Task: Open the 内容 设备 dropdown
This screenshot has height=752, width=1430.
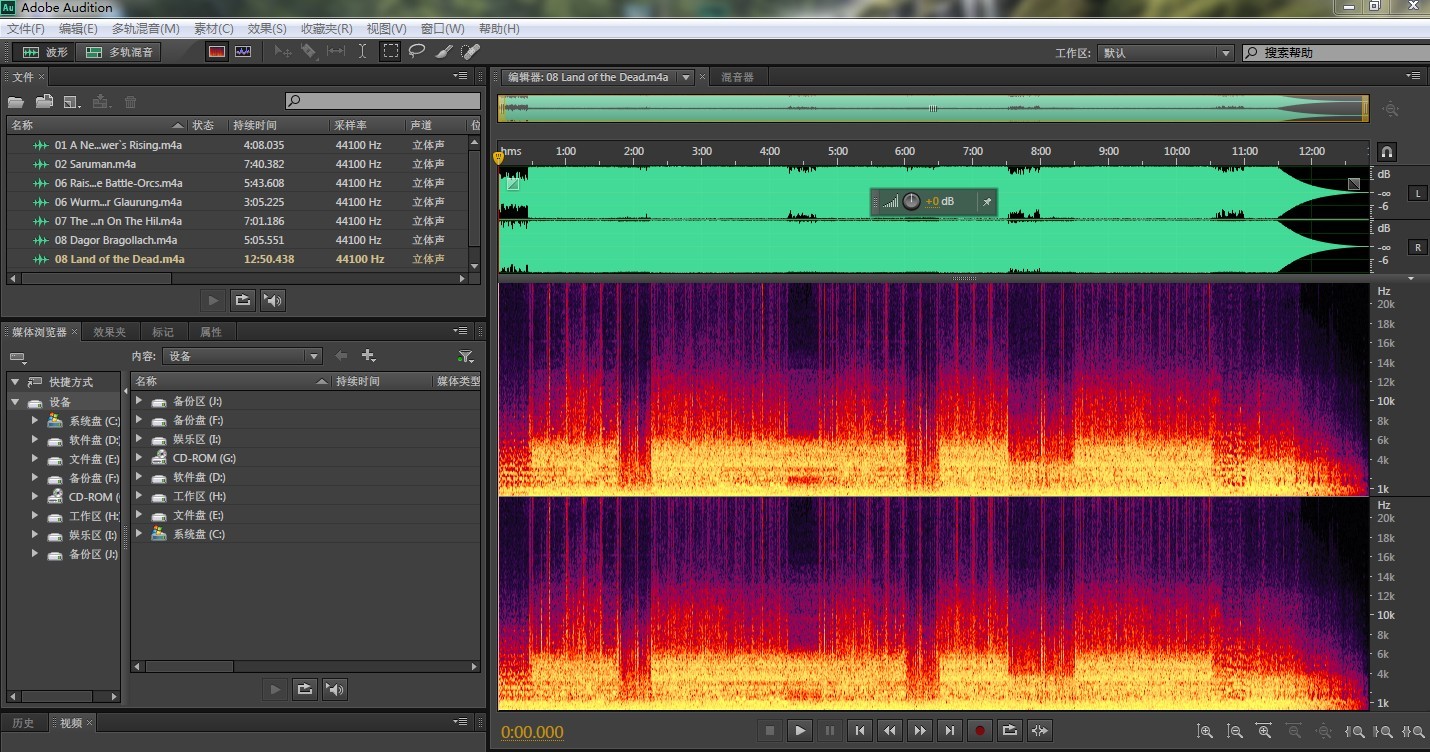Action: pyautogui.click(x=243, y=356)
